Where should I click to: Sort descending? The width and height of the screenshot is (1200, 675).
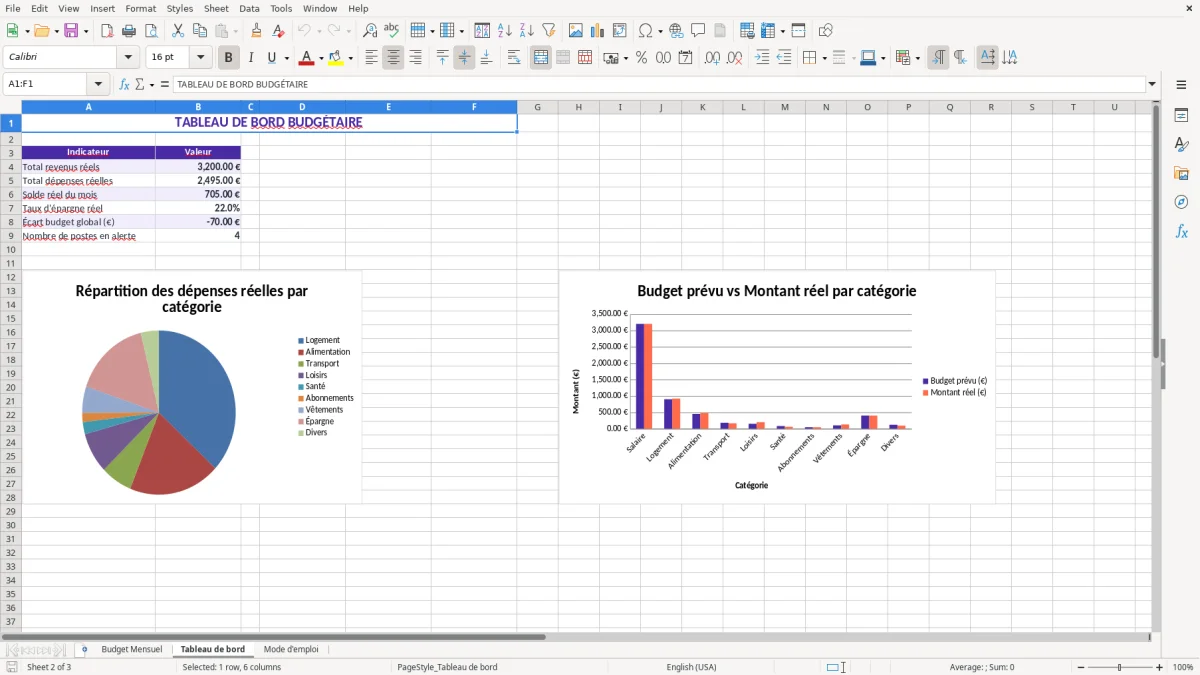[x=526, y=31]
